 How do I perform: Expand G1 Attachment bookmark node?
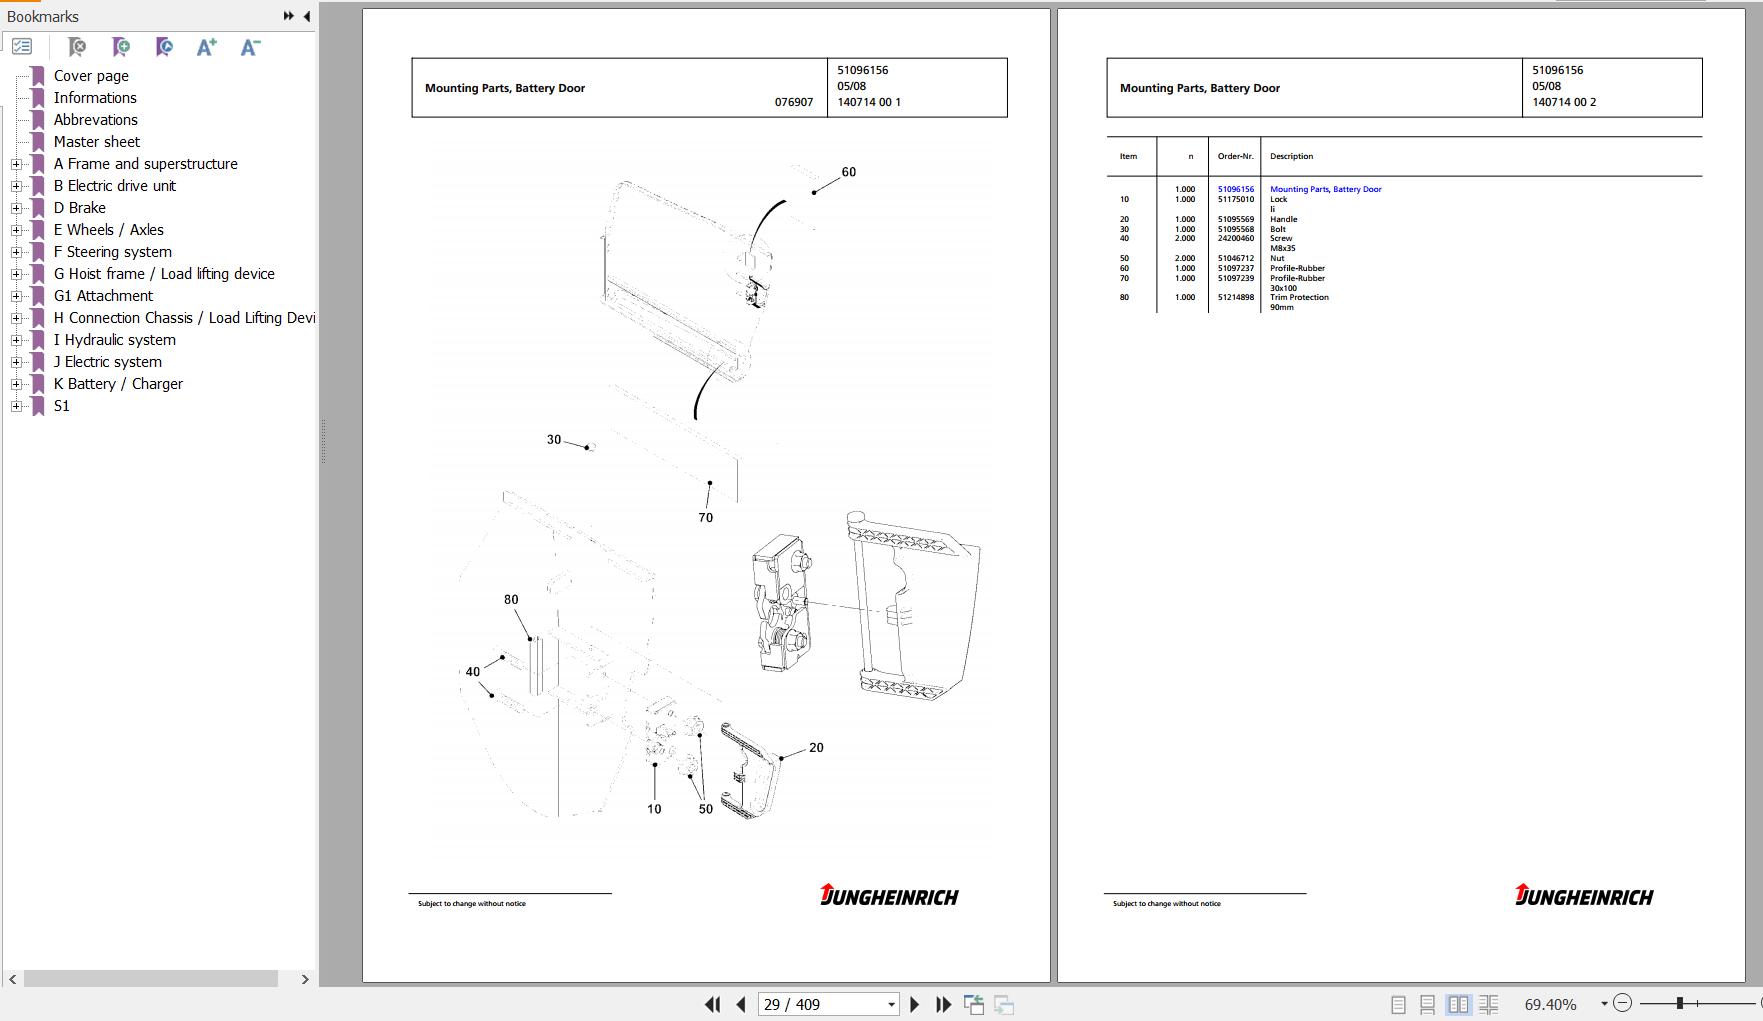point(16,296)
